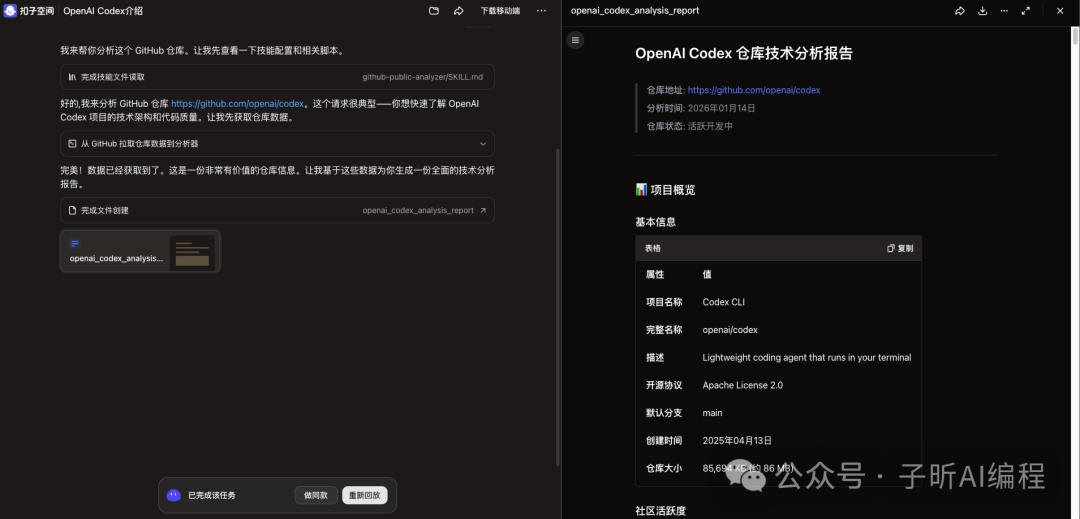Click the 下载移动端 menu item

500,11
